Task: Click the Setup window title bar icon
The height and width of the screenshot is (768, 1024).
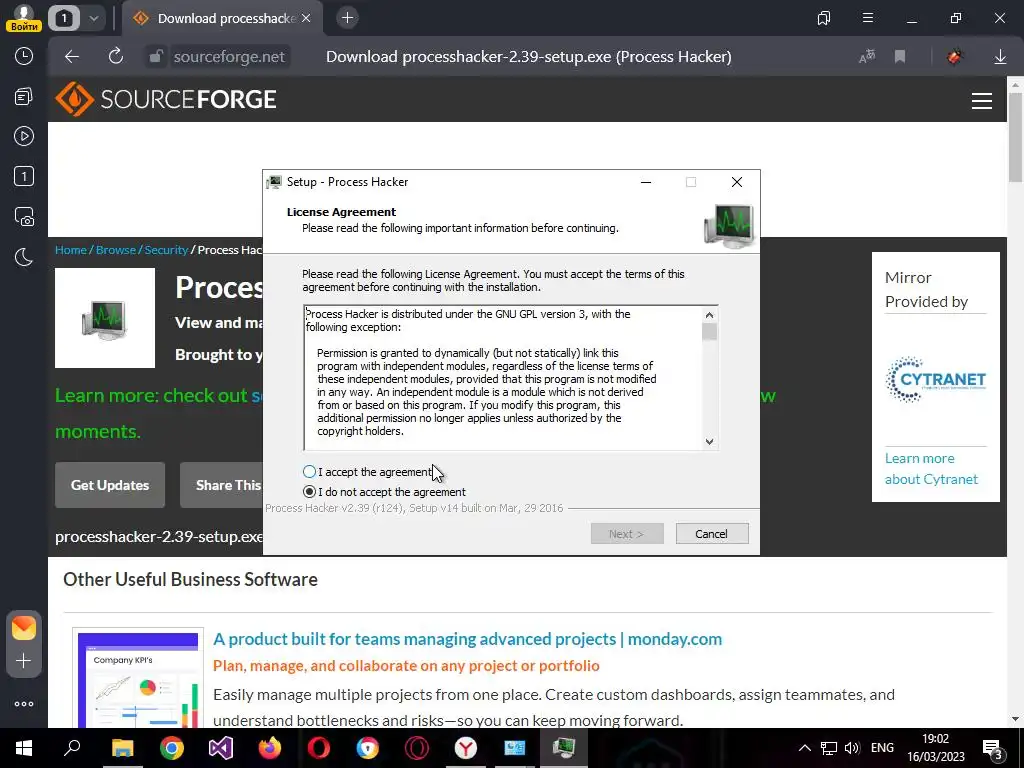Action: [x=274, y=182]
